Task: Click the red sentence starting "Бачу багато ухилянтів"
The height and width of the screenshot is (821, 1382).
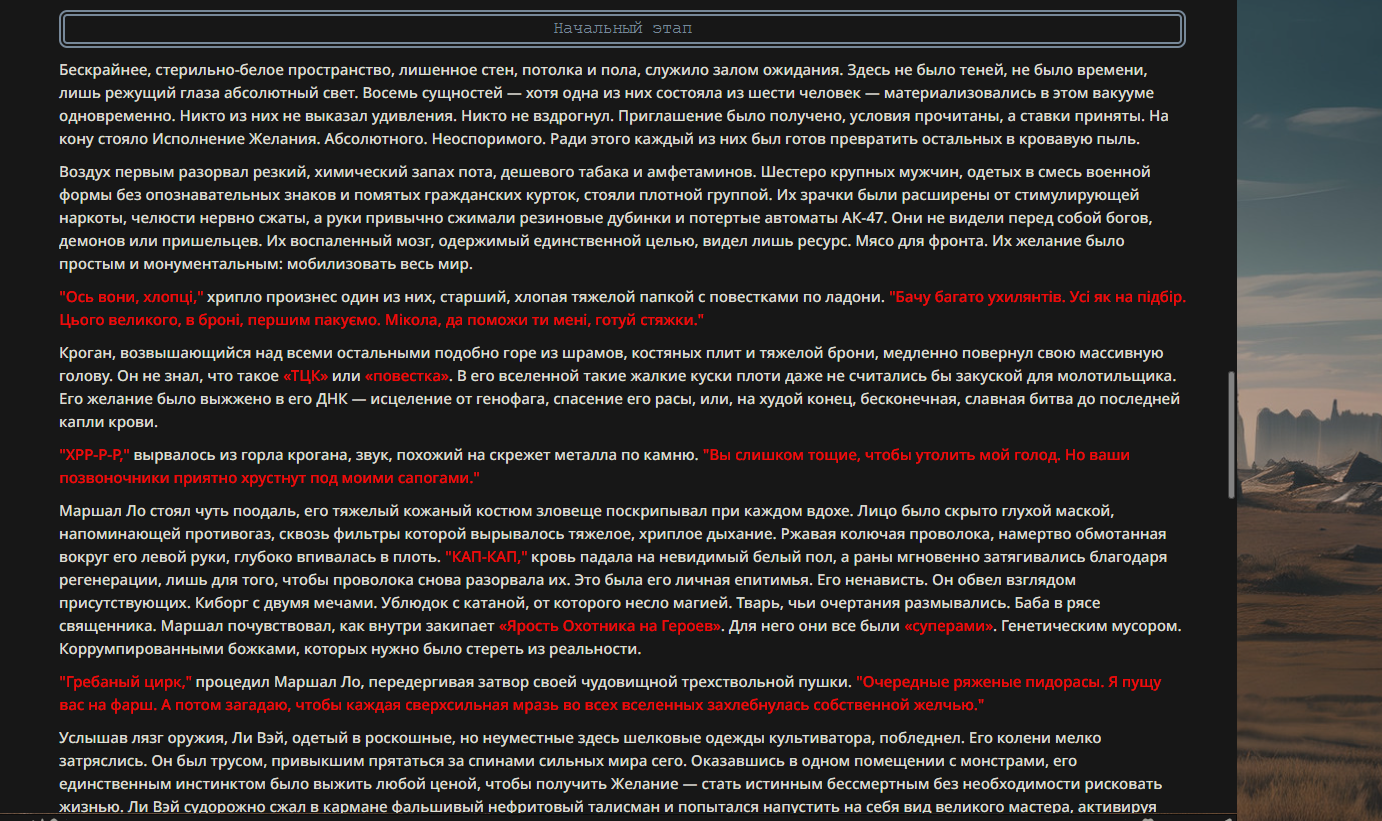Action: [x=623, y=308]
